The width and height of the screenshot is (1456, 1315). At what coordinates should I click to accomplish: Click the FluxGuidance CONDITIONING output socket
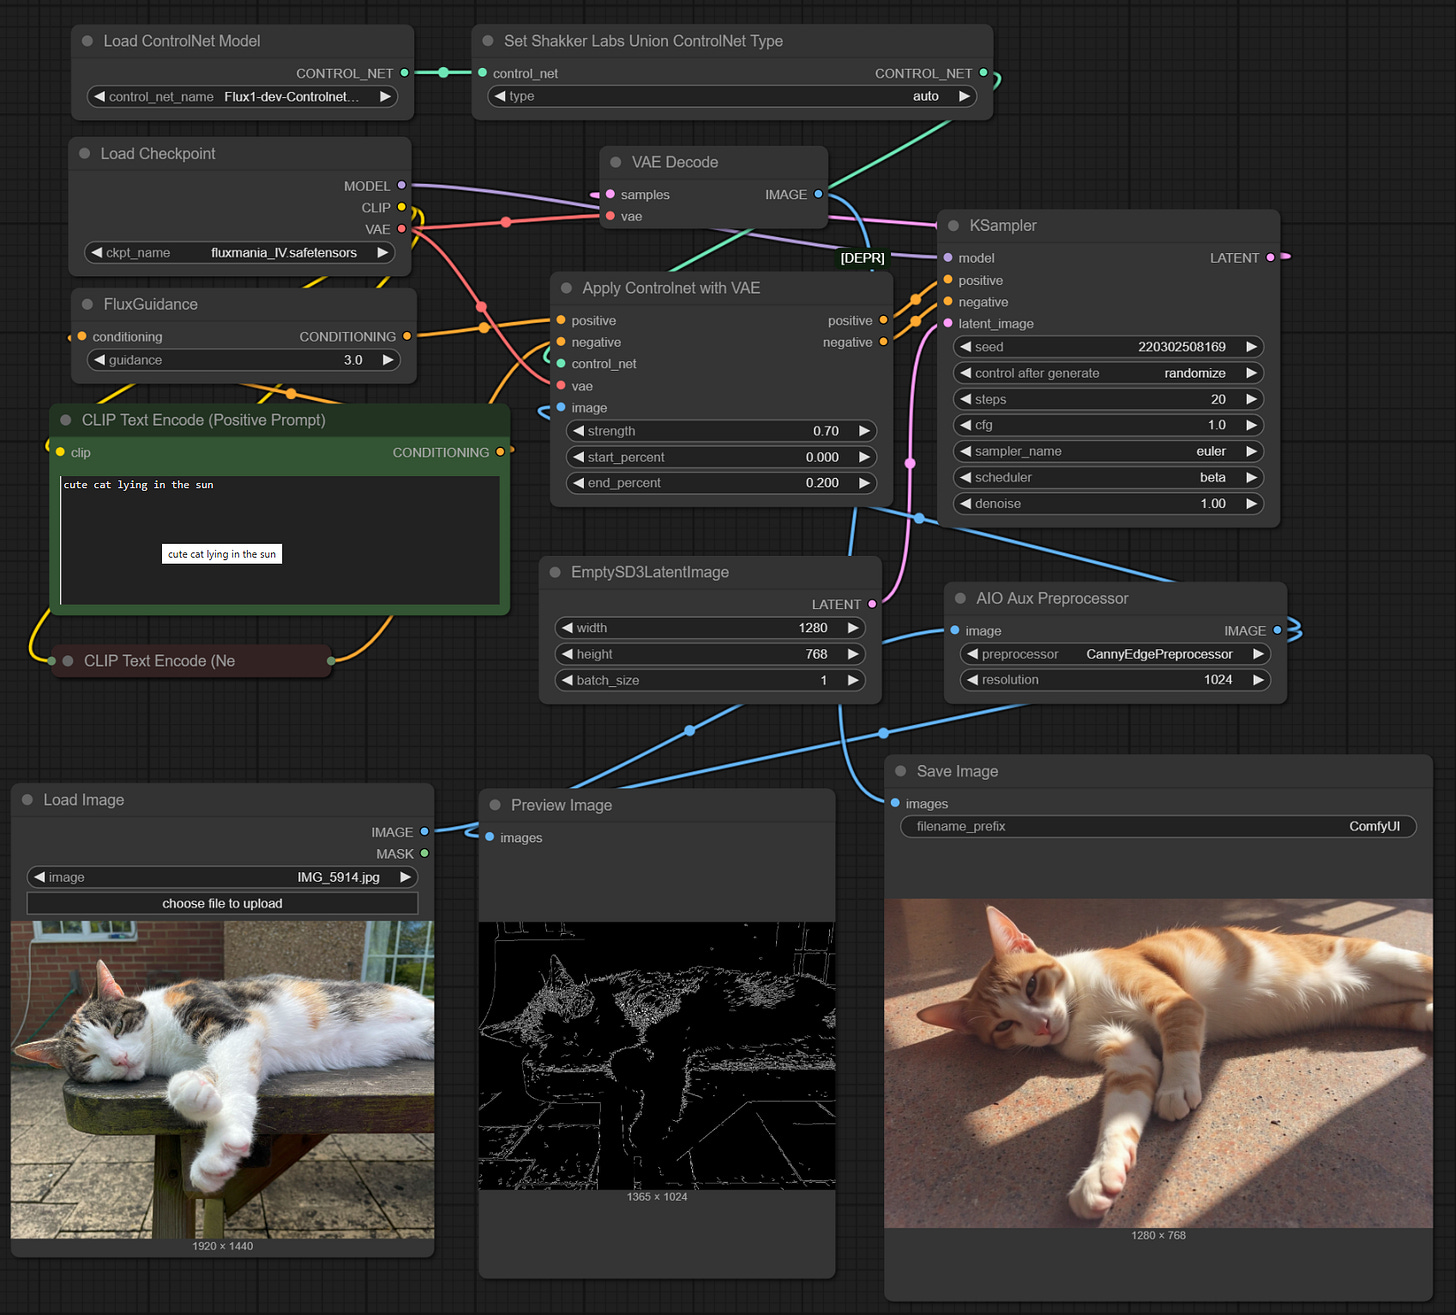[x=407, y=336]
